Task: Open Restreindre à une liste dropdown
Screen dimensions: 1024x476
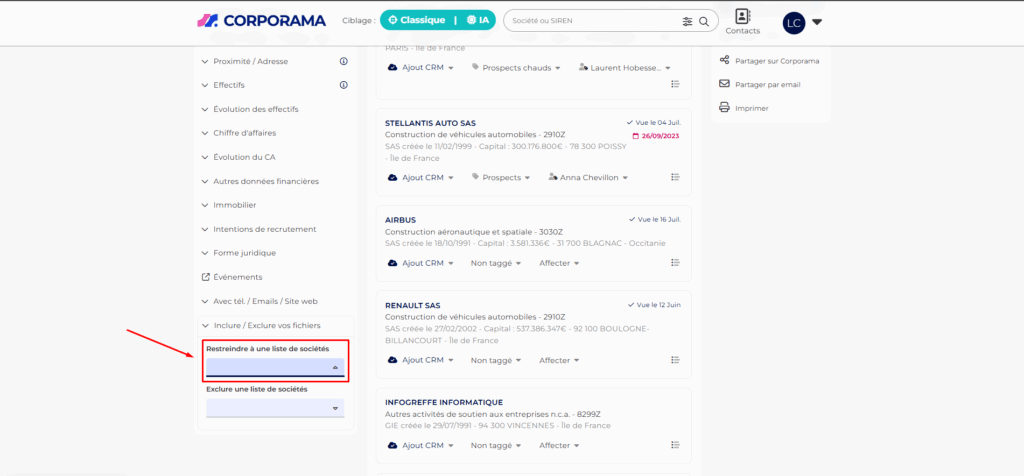Action: [x=275, y=368]
